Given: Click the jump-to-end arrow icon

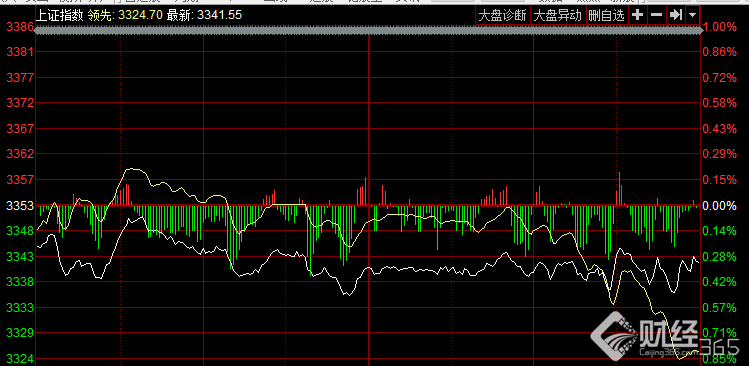Looking at the screenshot, I should click(675, 15).
